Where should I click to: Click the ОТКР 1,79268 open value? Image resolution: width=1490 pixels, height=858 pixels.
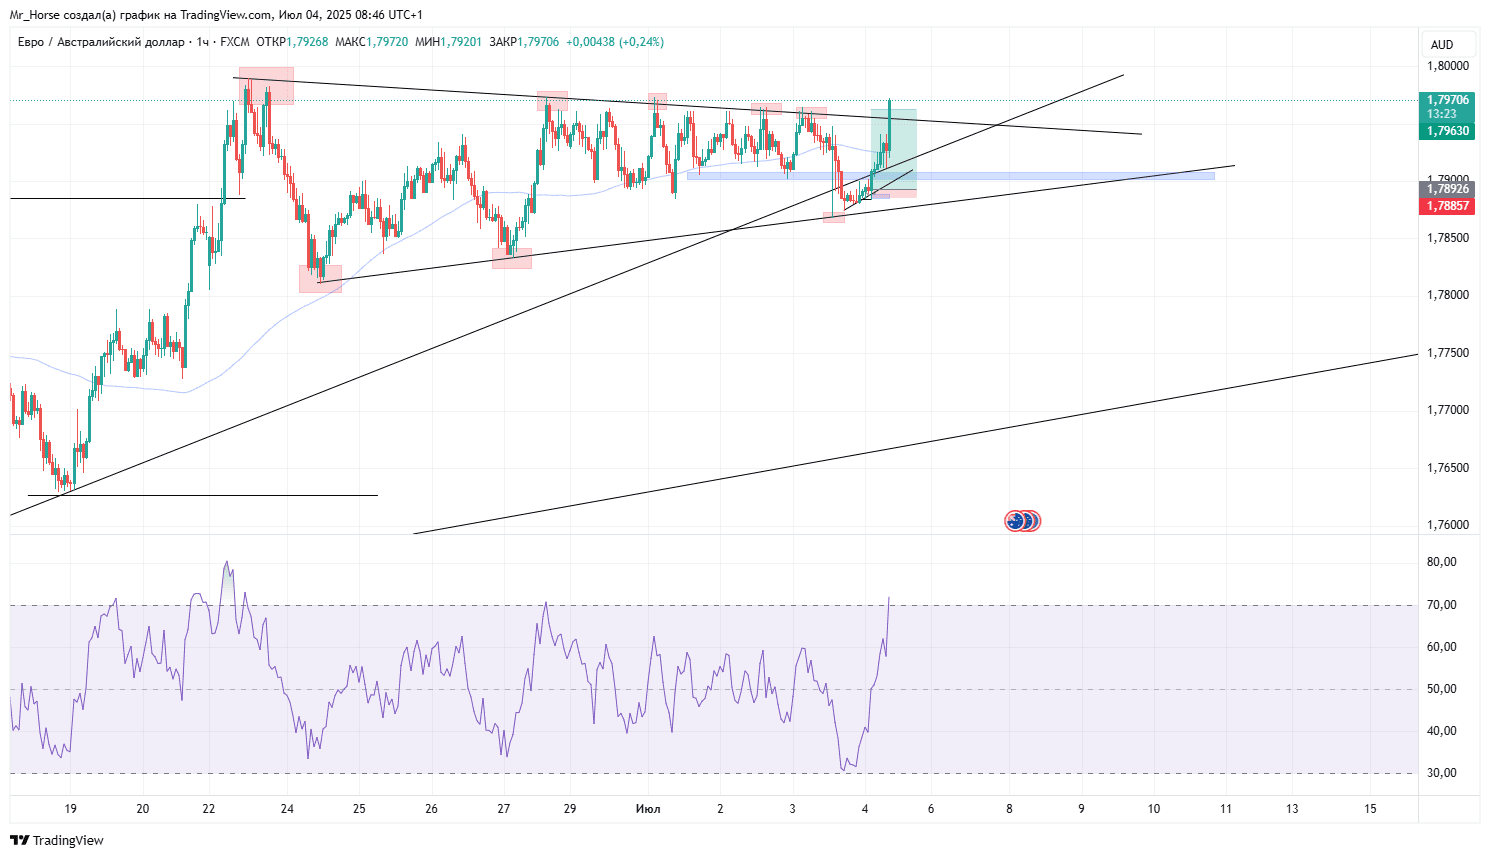pyautogui.click(x=292, y=42)
